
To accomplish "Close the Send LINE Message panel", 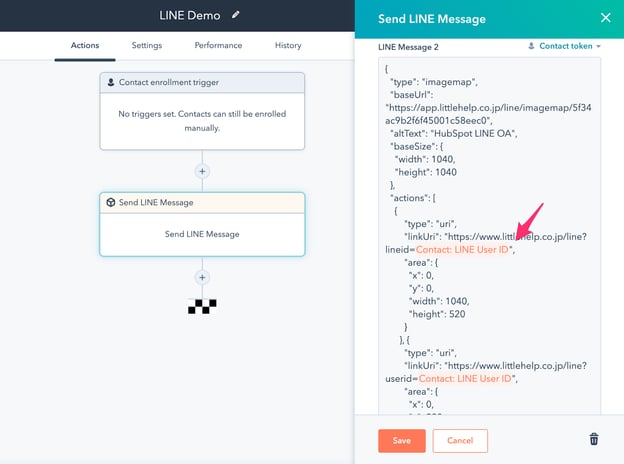I will [605, 17].
